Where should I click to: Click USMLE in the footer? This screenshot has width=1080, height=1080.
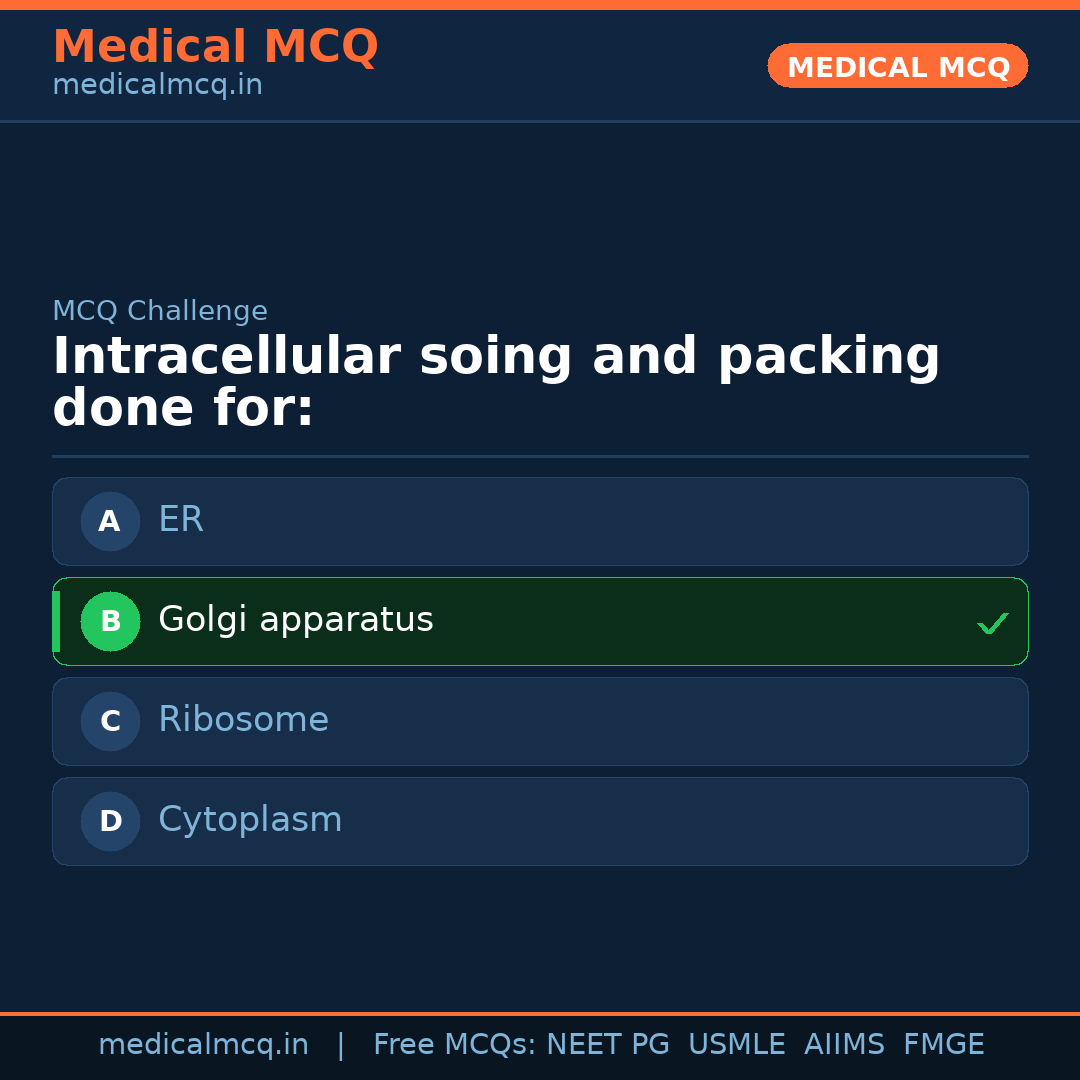click(736, 1045)
